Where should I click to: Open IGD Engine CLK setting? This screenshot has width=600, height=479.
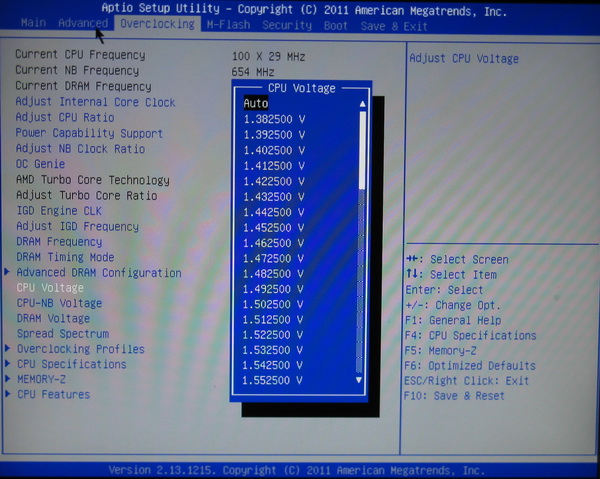pyautogui.click(x=59, y=211)
